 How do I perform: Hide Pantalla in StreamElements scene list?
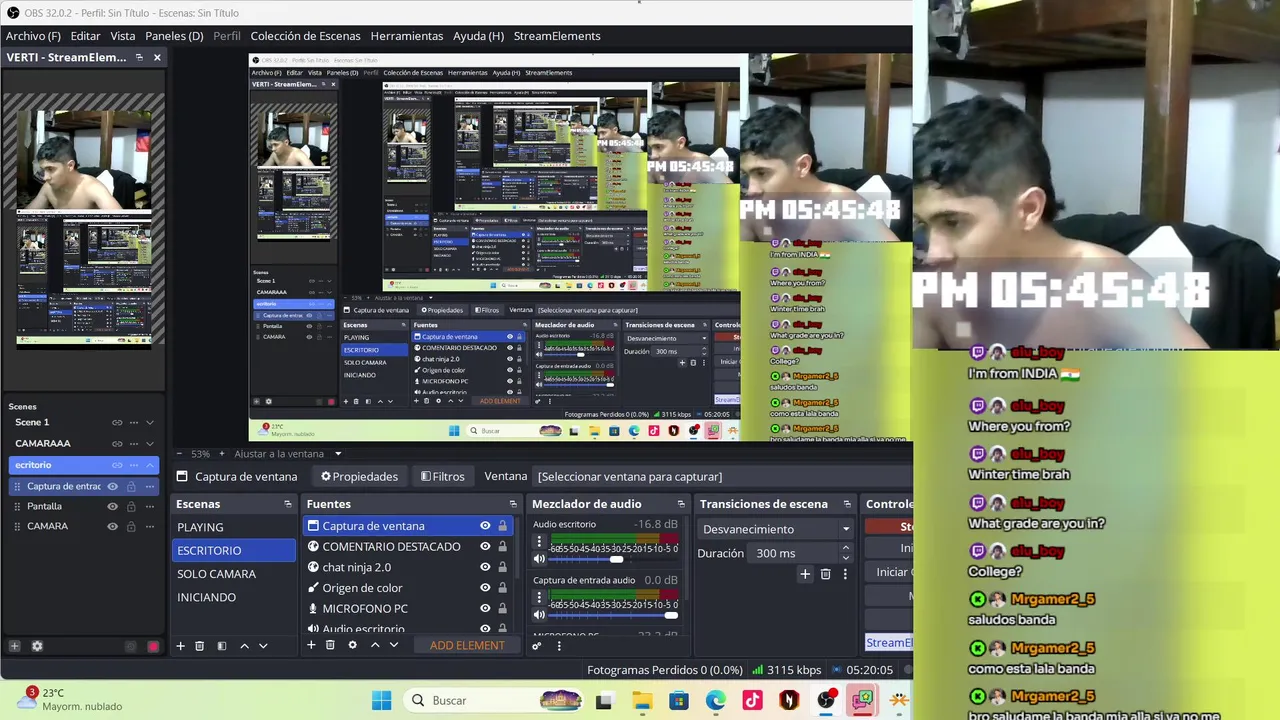(112, 507)
